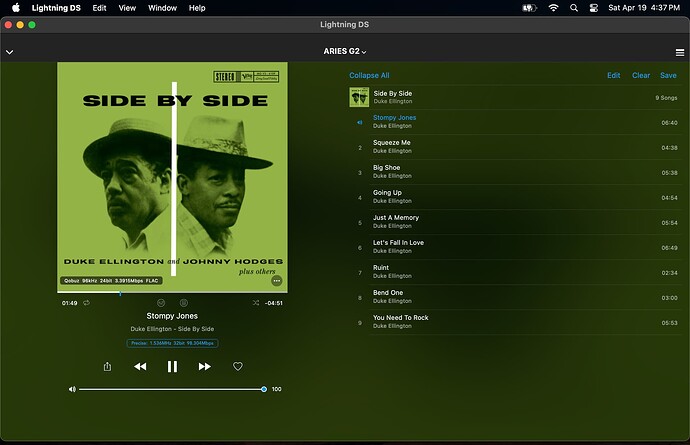Open the three-dot more options on album art
Screen dimensions: 690x445
pyautogui.click(x=276, y=281)
